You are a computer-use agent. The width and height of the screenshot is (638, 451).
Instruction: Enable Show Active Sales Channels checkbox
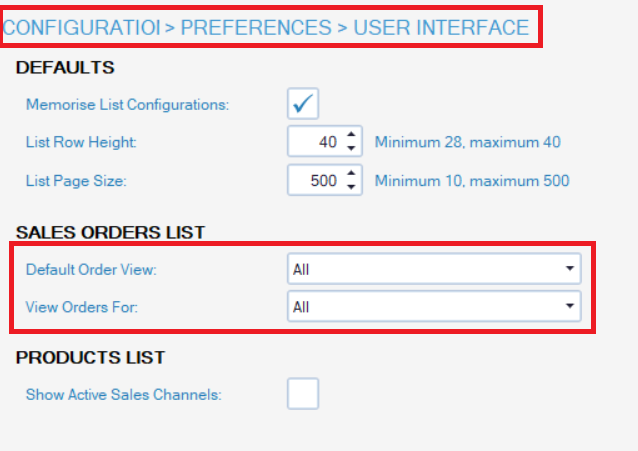coord(303,394)
